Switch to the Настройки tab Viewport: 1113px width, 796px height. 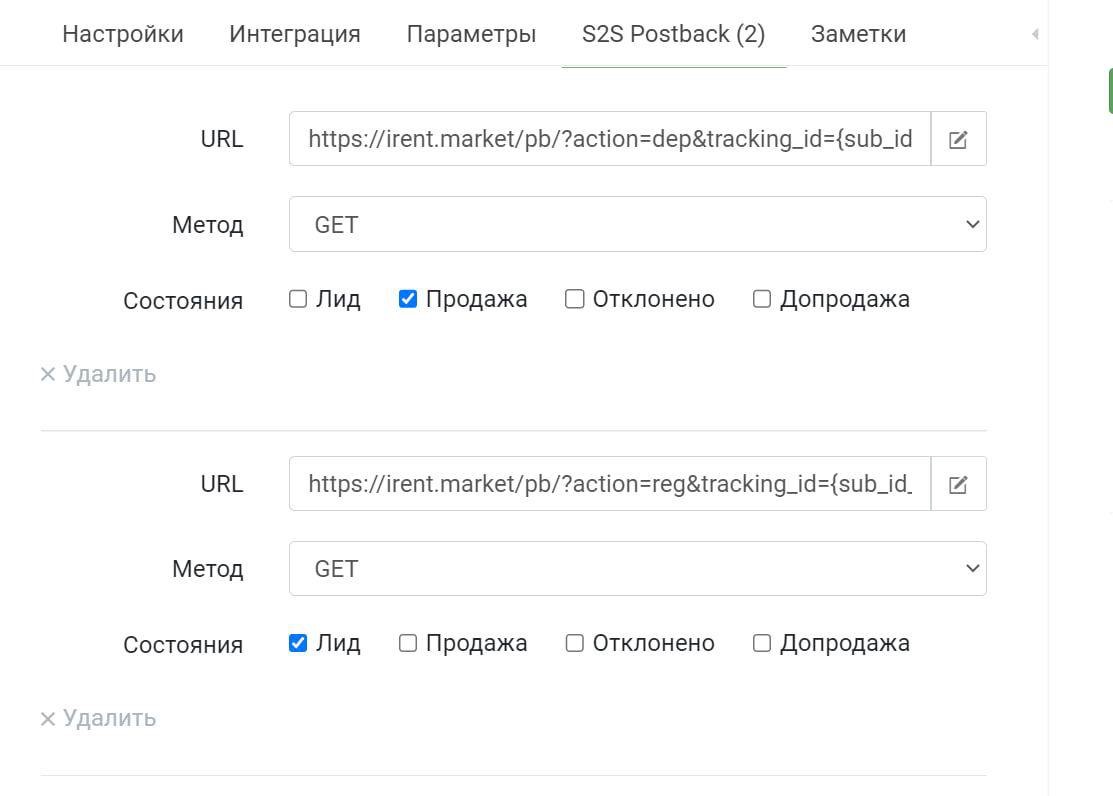pyautogui.click(x=123, y=34)
